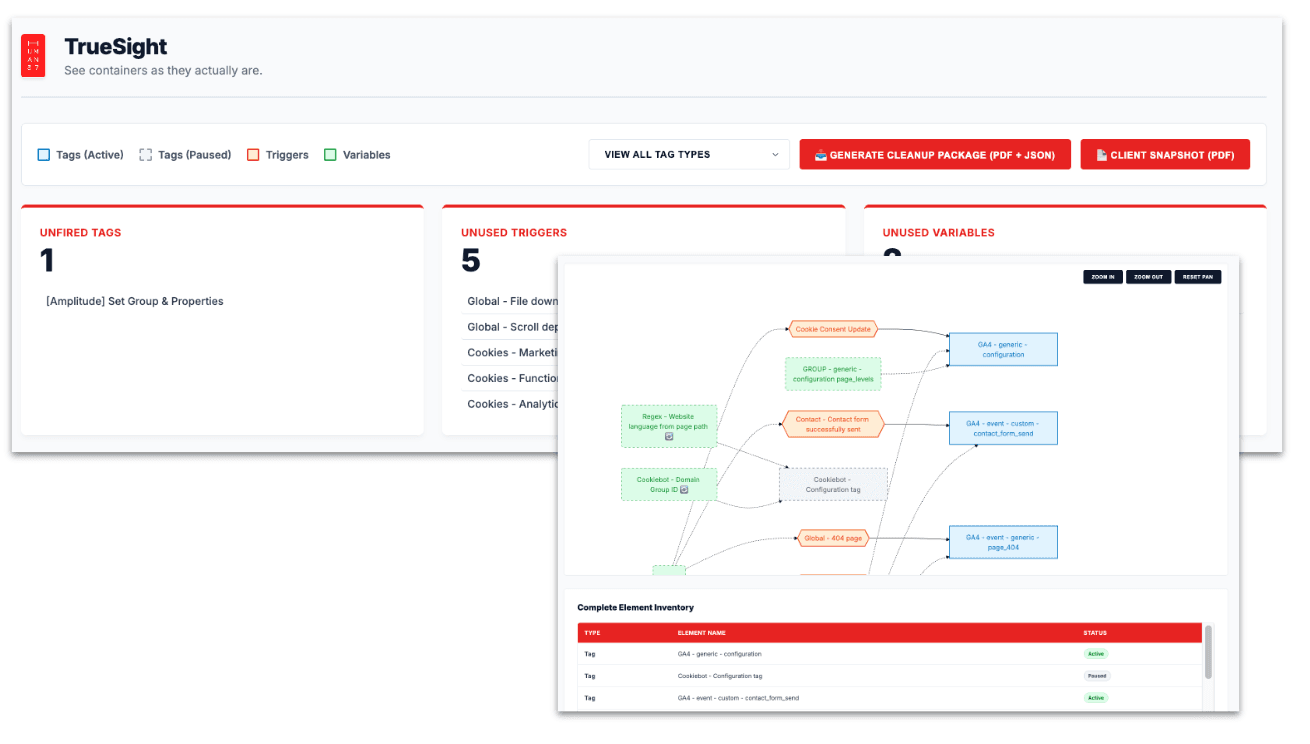1310x744 pixels.
Task: Click the small icon inside the Regex - Website language node
Action: (x=669, y=436)
